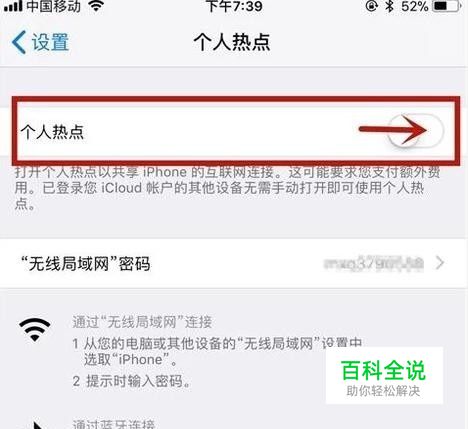Tap the 设置 back link
Viewport: 468px width, 429px height.
click(50, 42)
